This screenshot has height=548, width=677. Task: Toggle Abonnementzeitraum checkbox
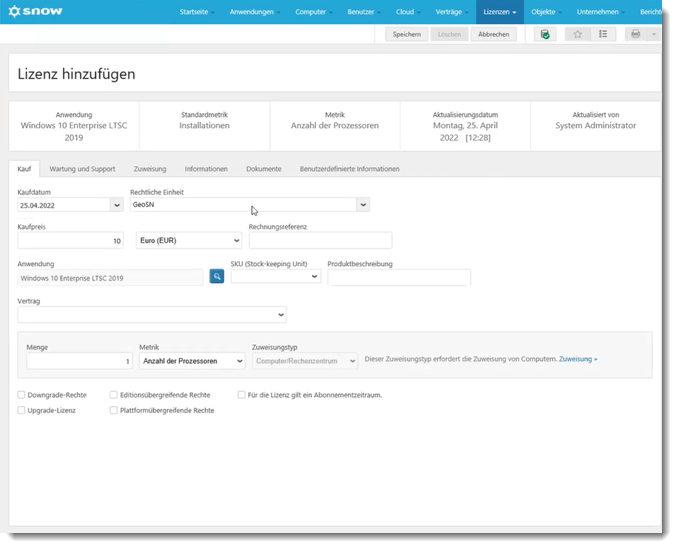241,395
